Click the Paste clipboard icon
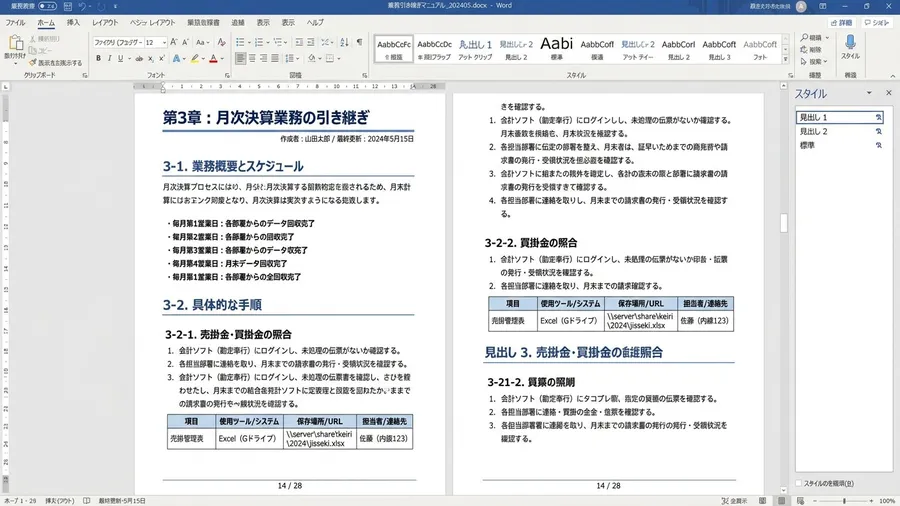Viewport: 900px width, 506px height. pos(15,42)
